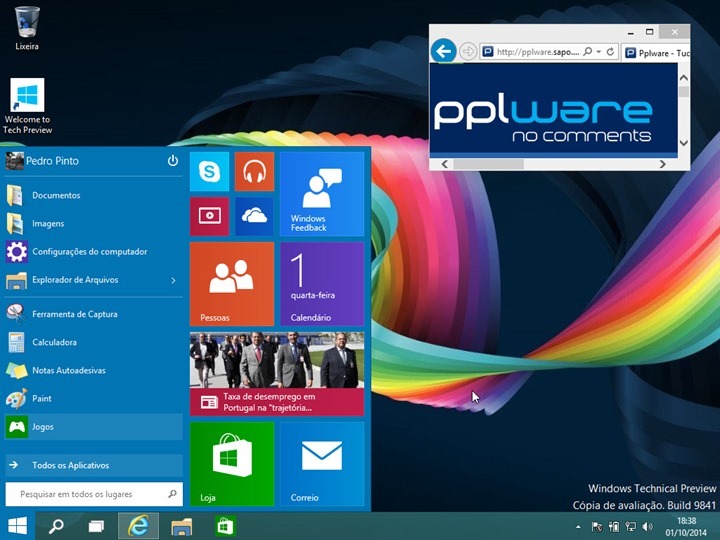
Task: Click the Windows Start button
Action: (x=17, y=526)
